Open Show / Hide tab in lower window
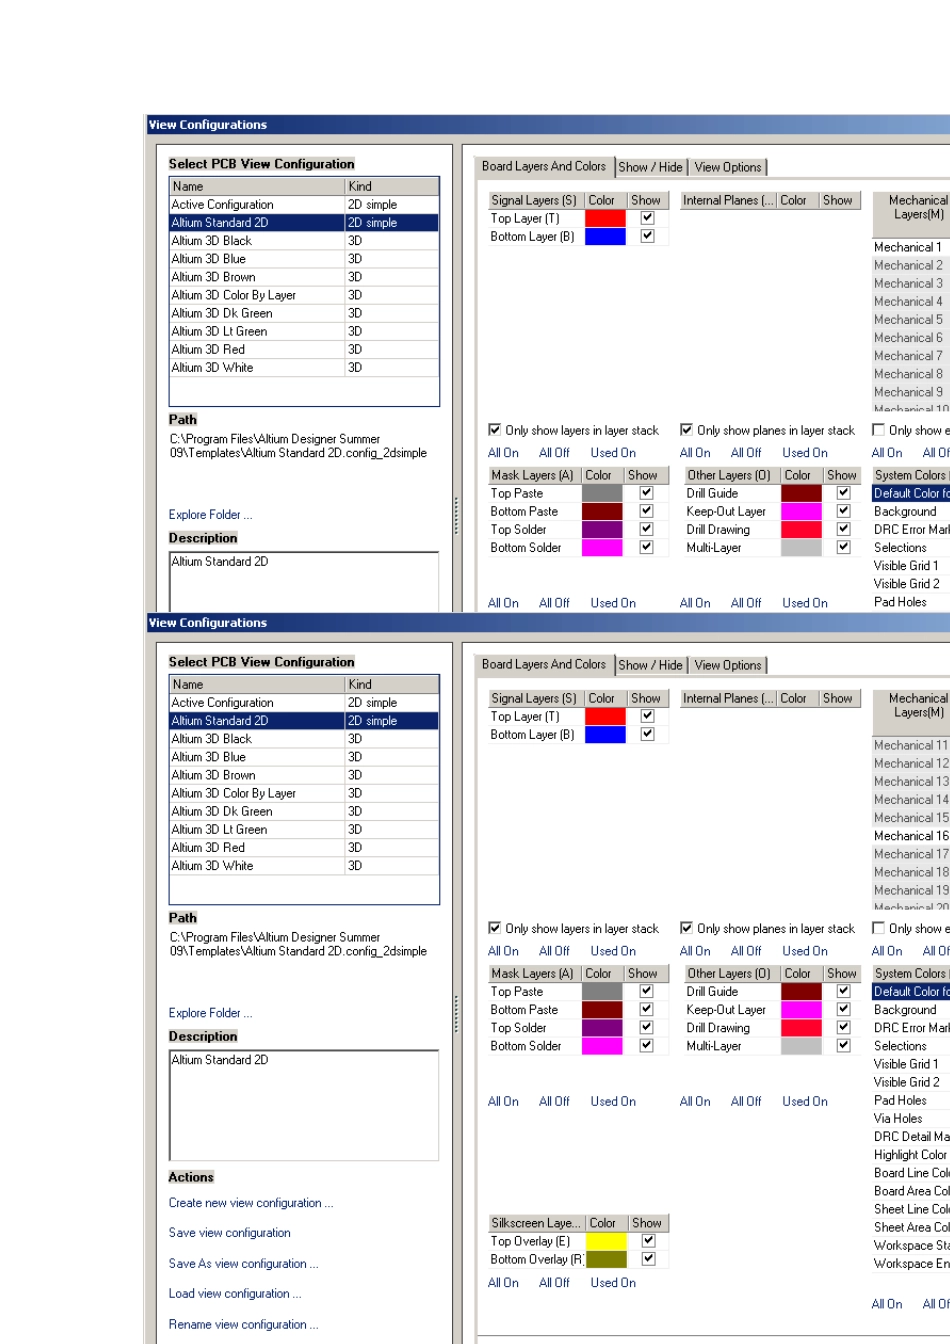Viewport: 950px width, 1344px height. tap(650, 665)
